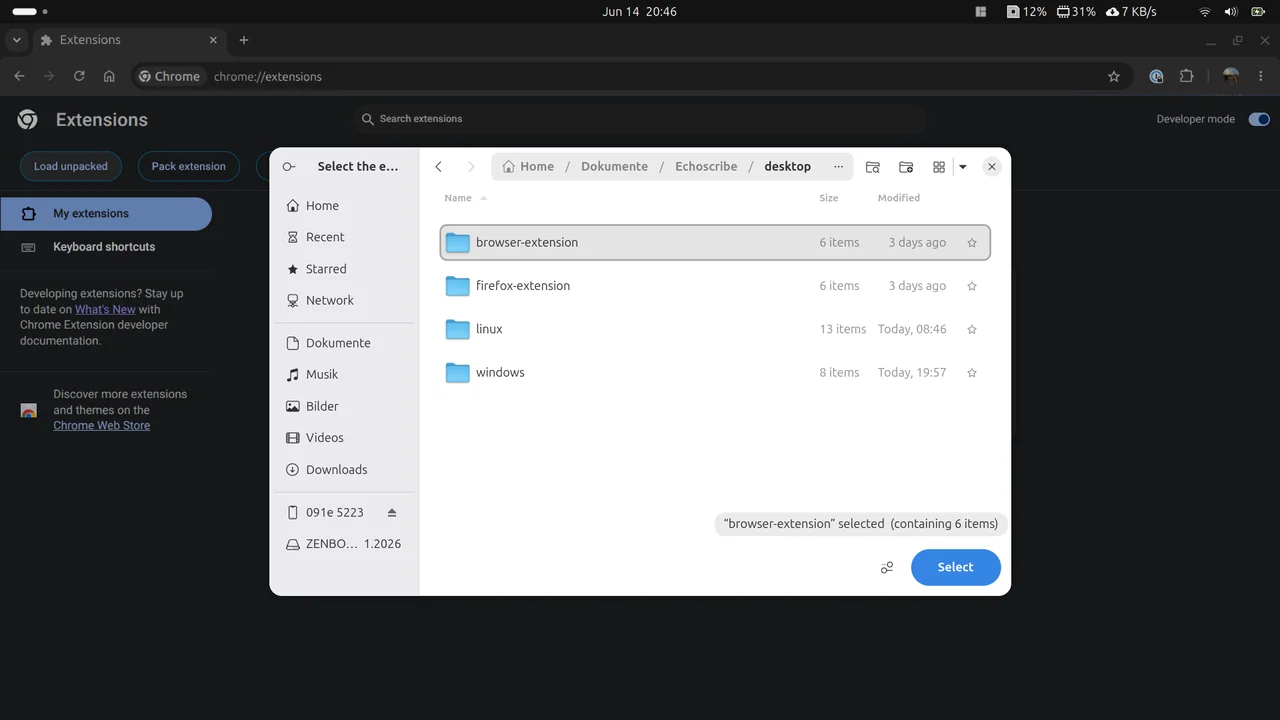This screenshot has width=1280, height=720.
Task: Close the Extensions tab
Action: (x=213, y=40)
